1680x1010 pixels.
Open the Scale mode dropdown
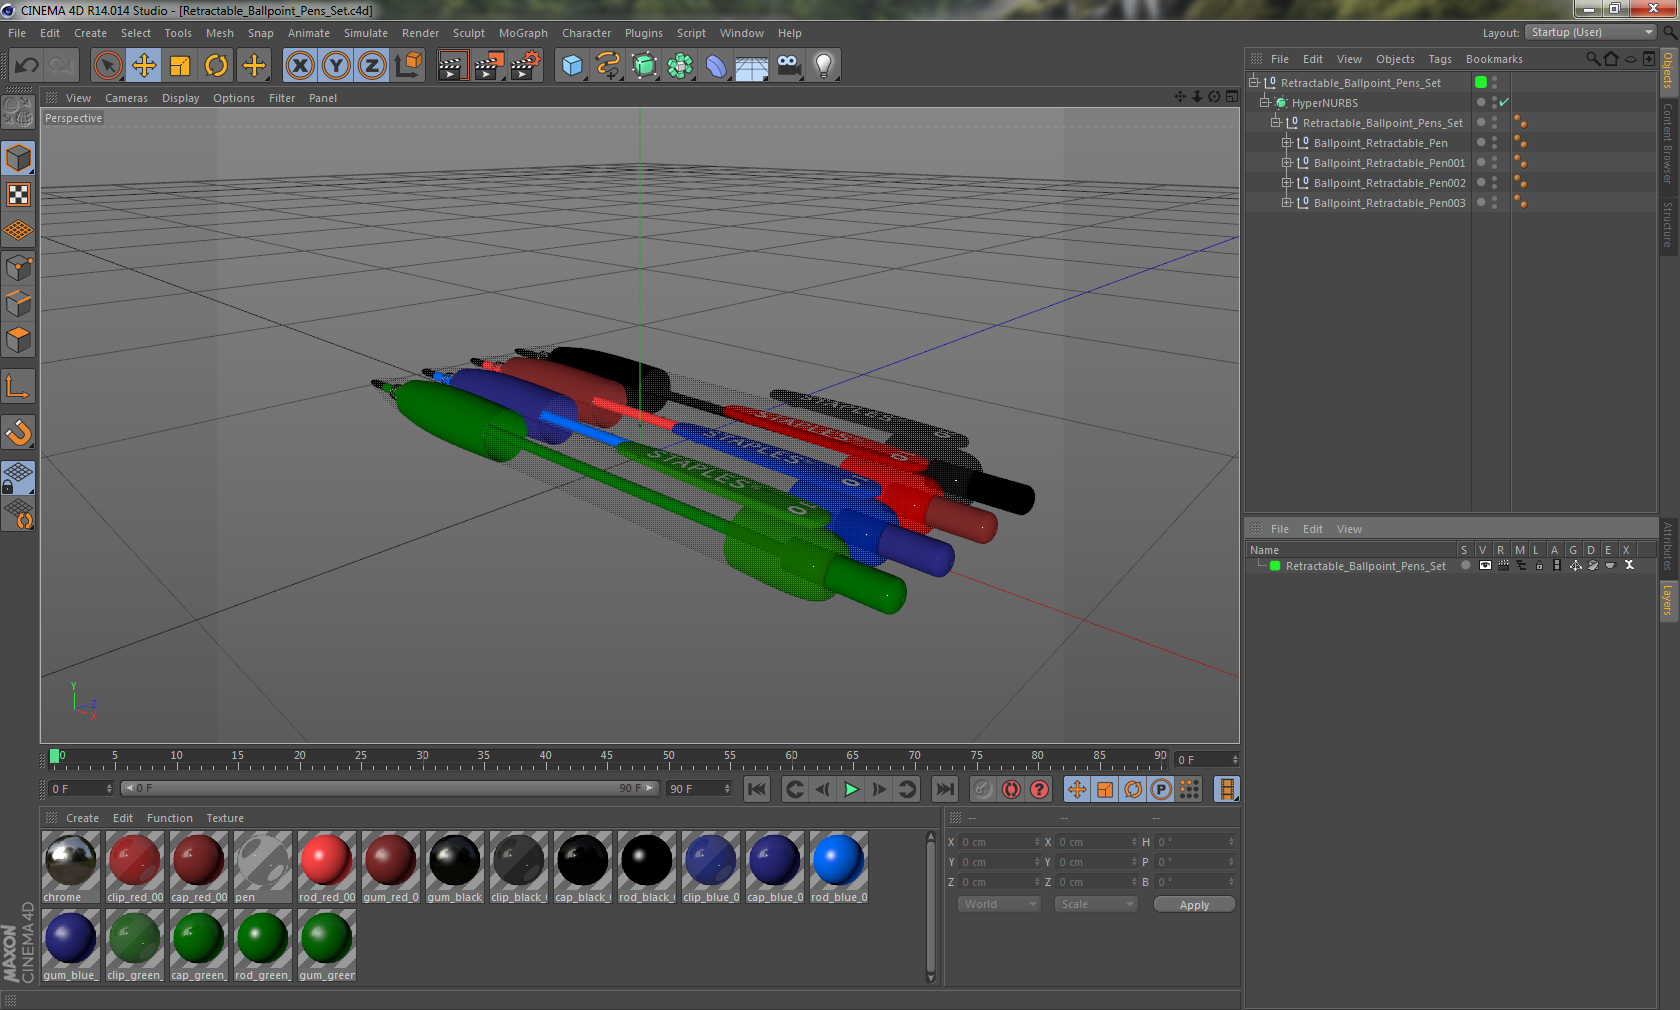(1096, 904)
